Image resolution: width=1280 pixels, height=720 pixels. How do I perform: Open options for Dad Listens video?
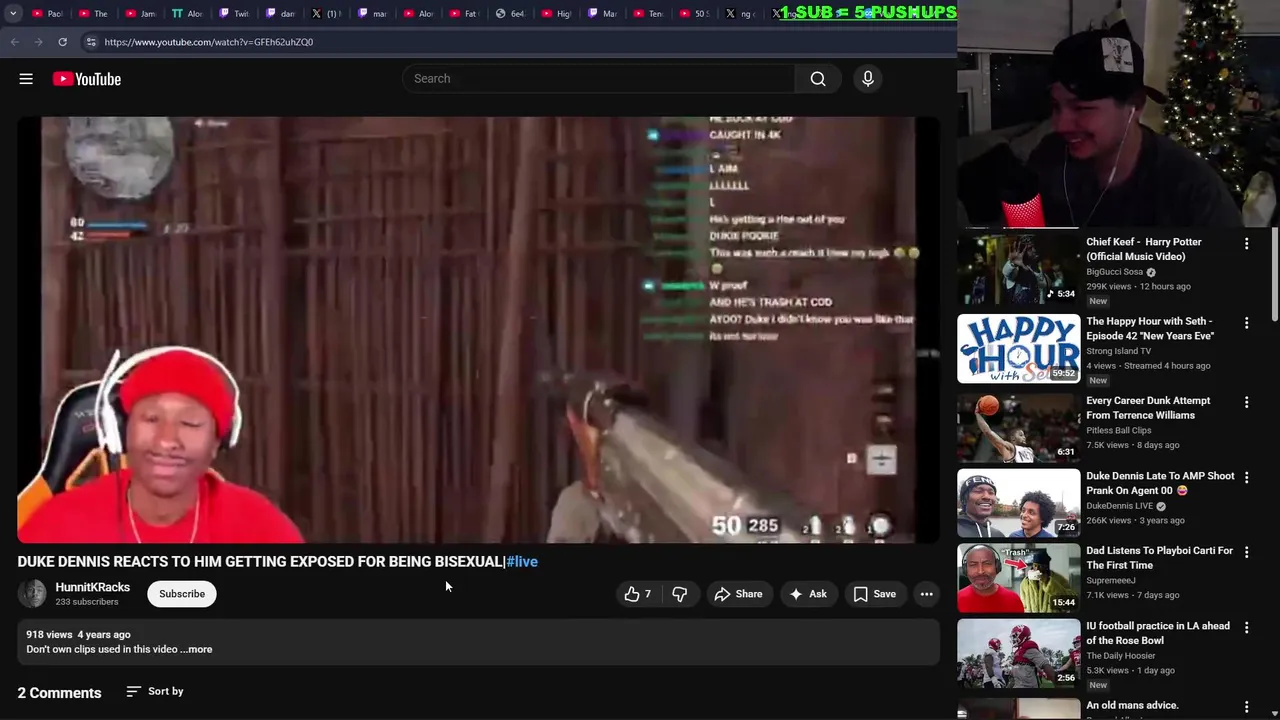(x=1246, y=552)
